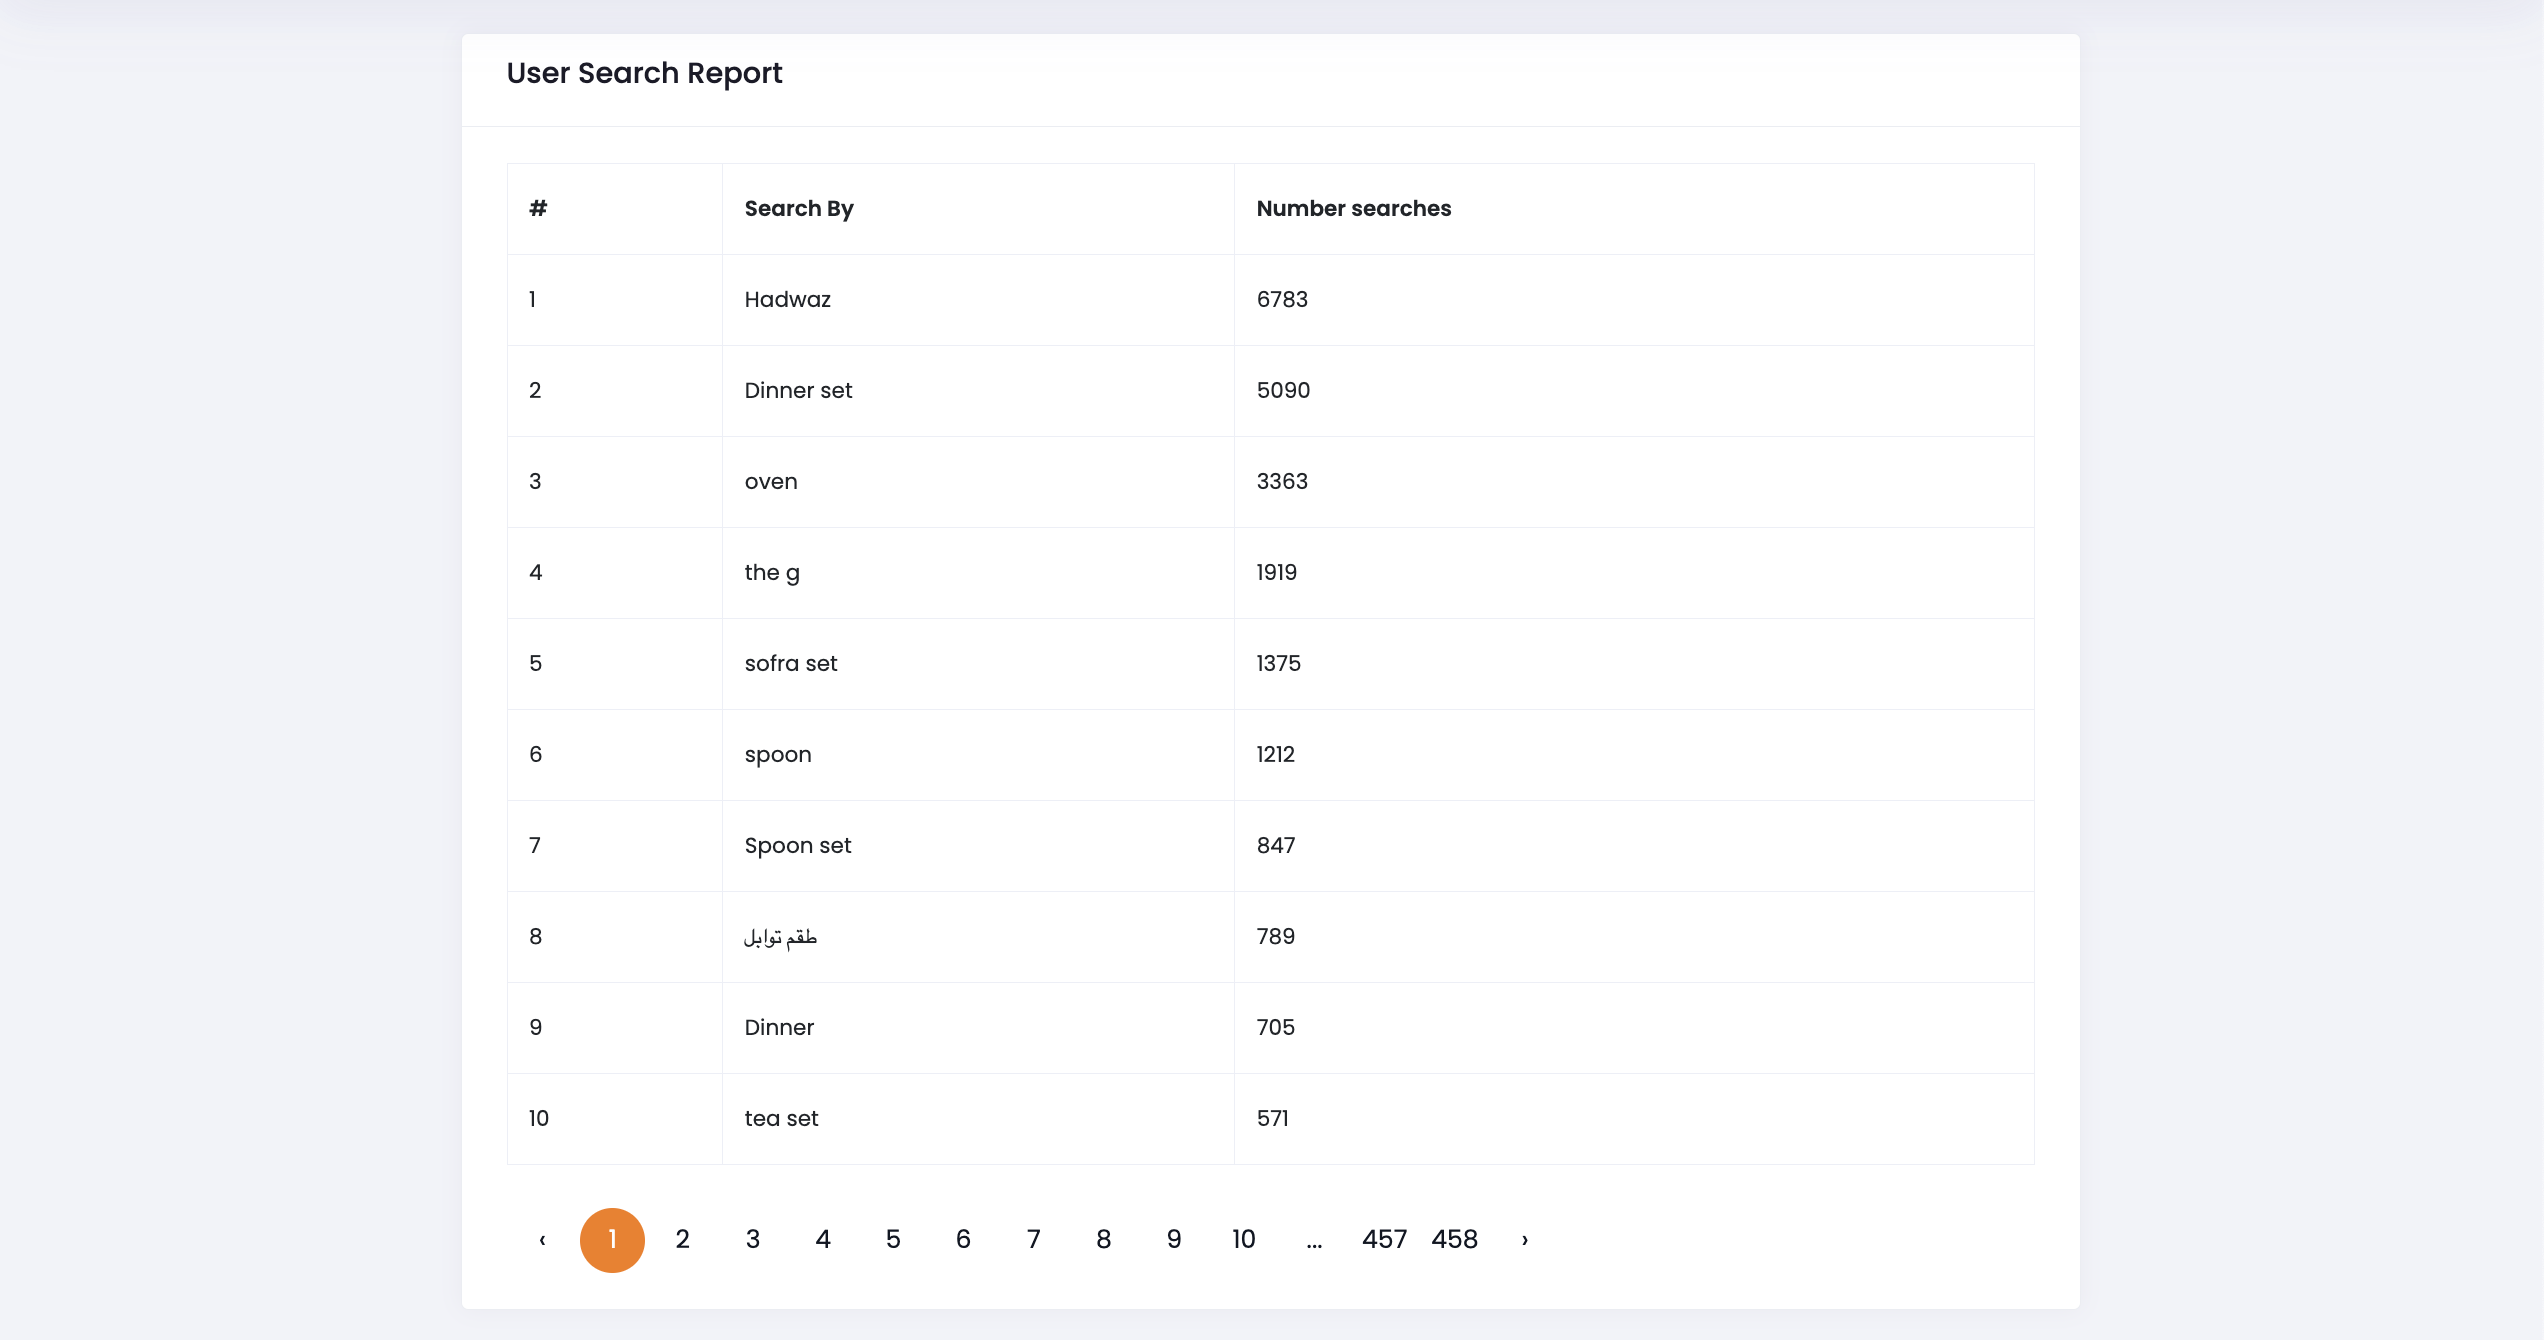Click the Search By column header
The height and width of the screenshot is (1340, 2544).
(799, 209)
